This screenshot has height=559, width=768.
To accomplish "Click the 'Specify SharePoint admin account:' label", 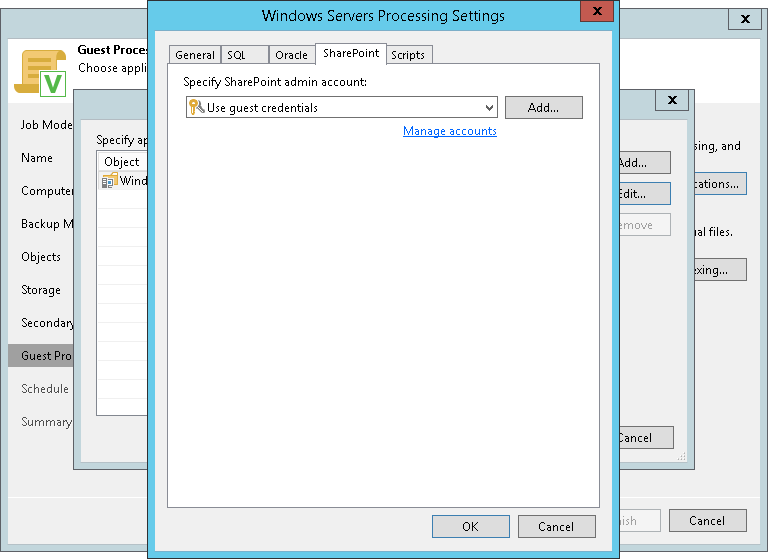I will (275, 82).
